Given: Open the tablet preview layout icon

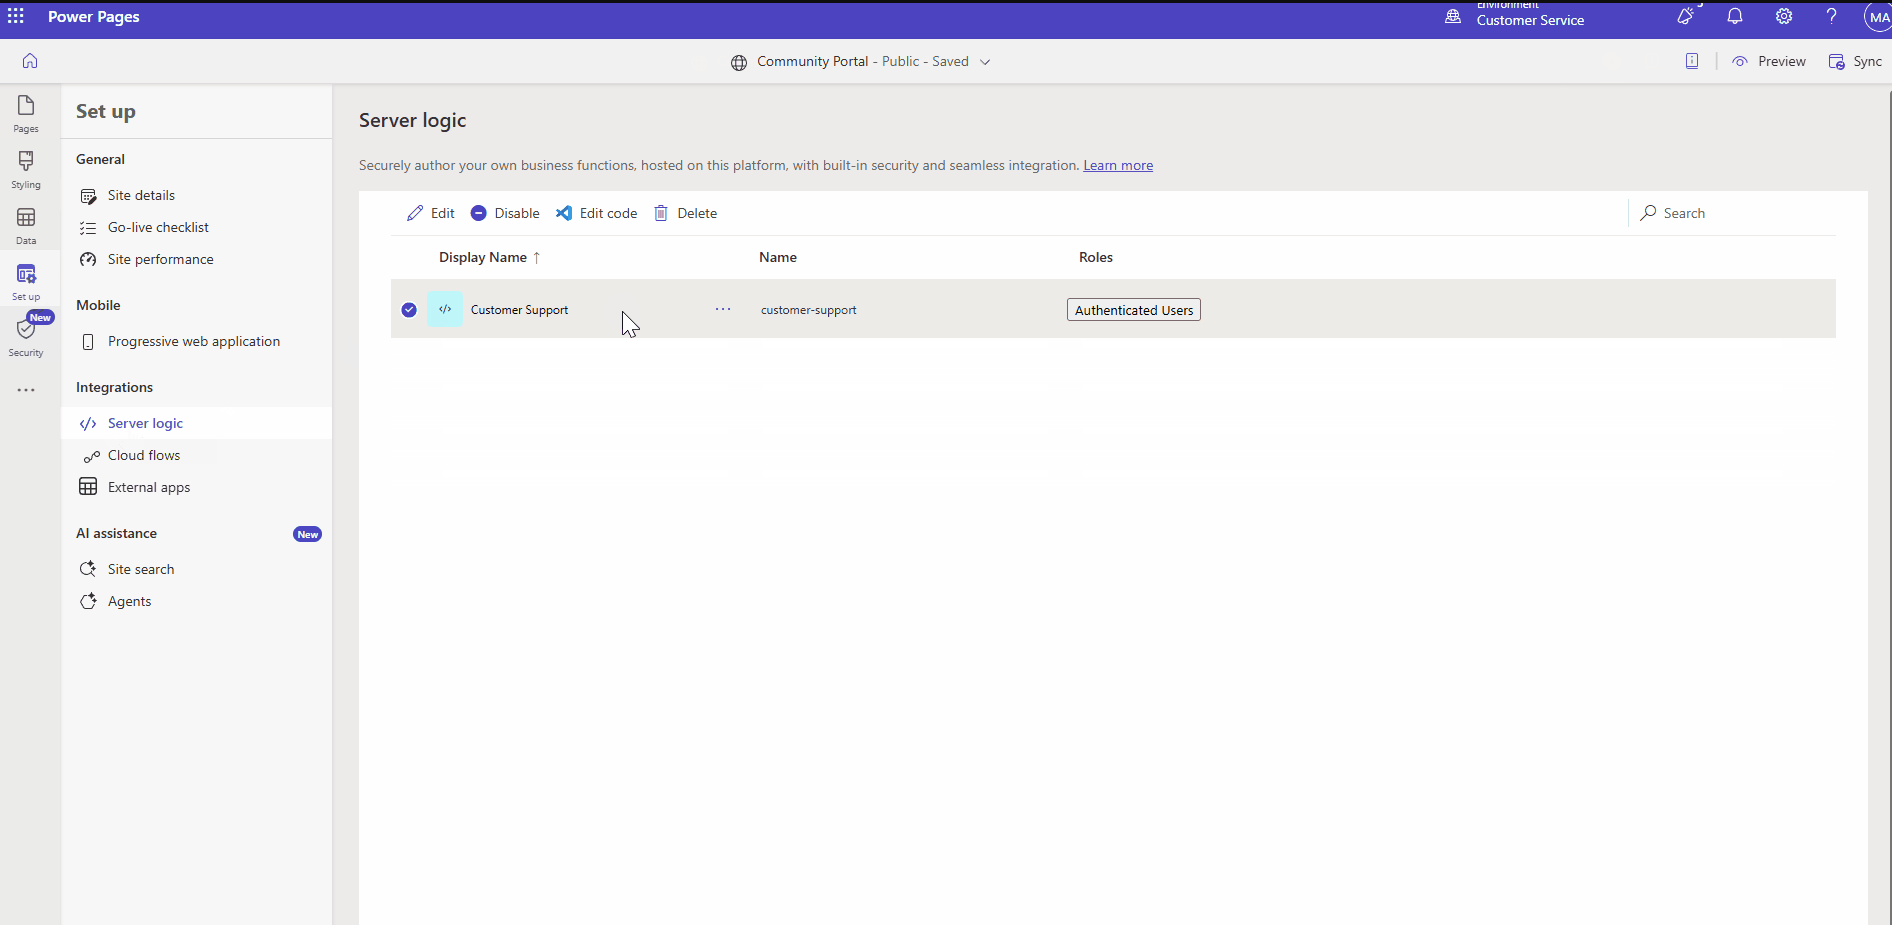Looking at the screenshot, I should tap(1692, 61).
